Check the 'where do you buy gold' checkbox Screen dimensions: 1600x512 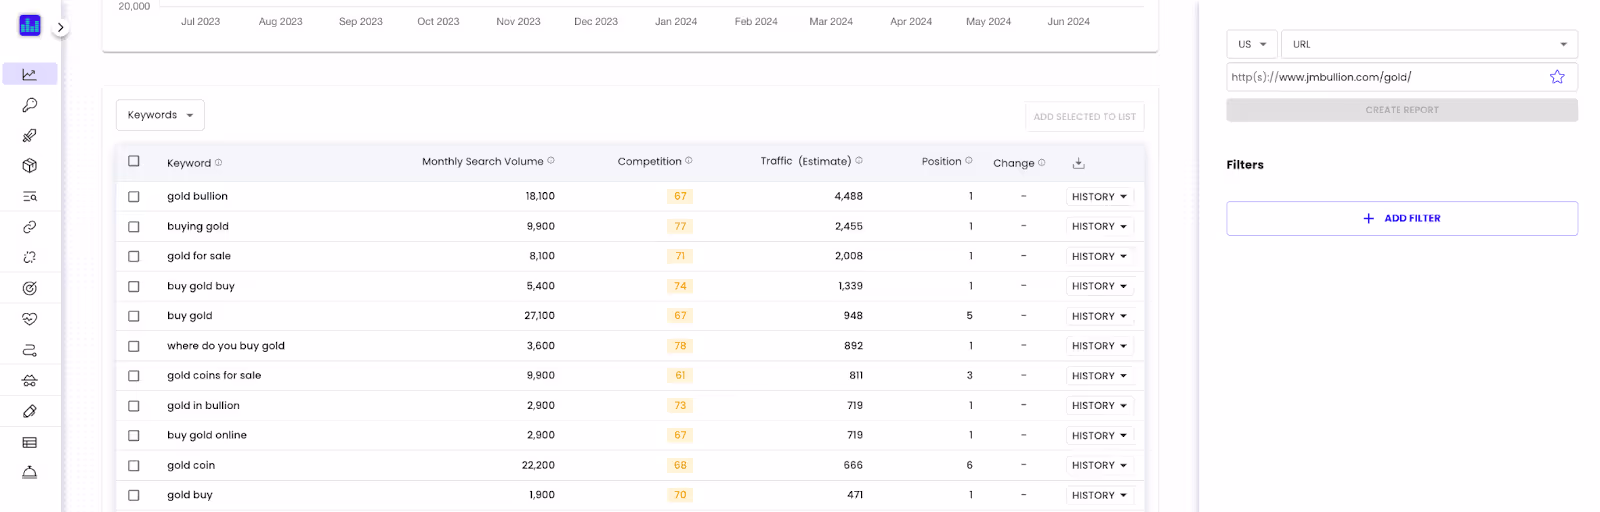point(134,346)
